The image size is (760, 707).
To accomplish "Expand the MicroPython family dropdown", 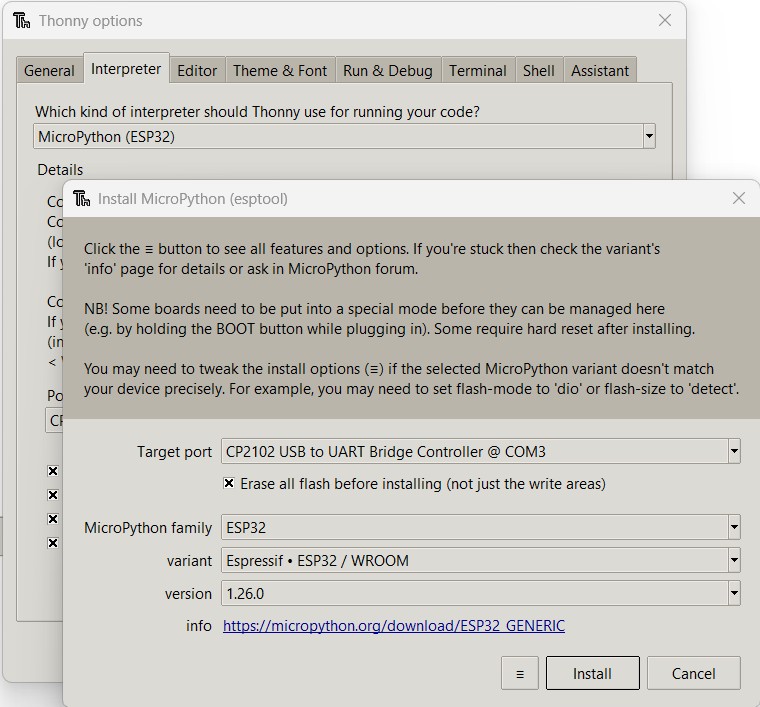I will pyautogui.click(x=734, y=527).
